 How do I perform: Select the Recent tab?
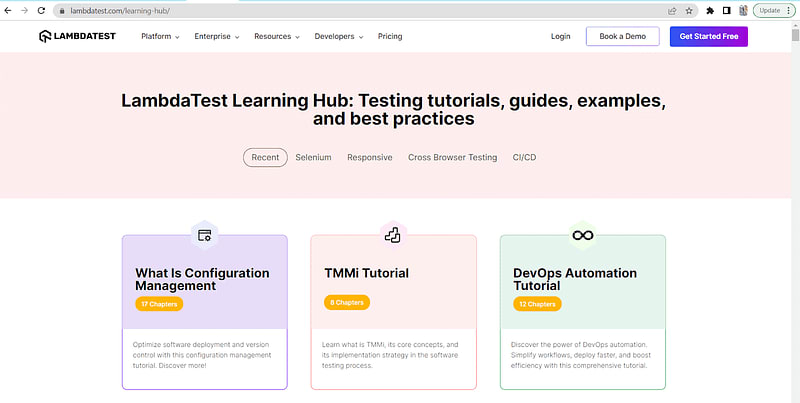coord(265,158)
